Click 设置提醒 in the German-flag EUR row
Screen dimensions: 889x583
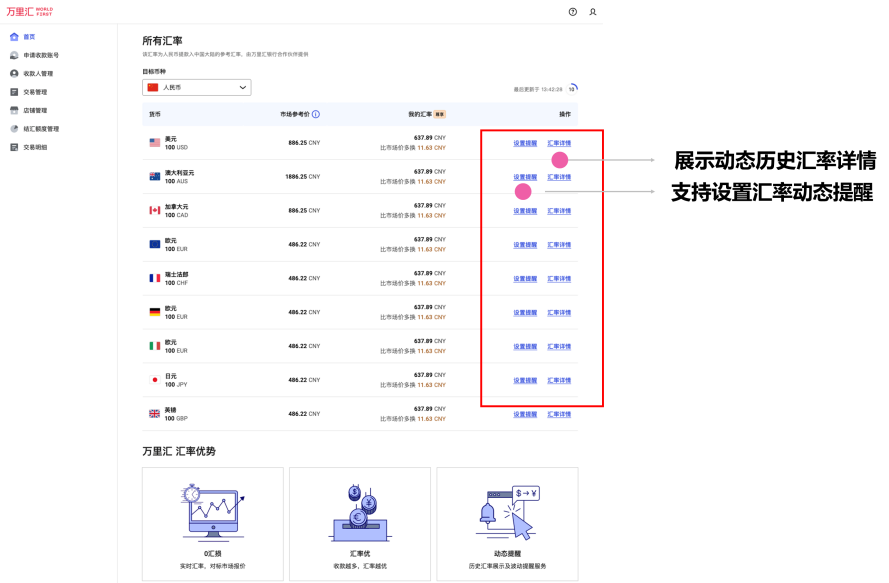coord(525,313)
